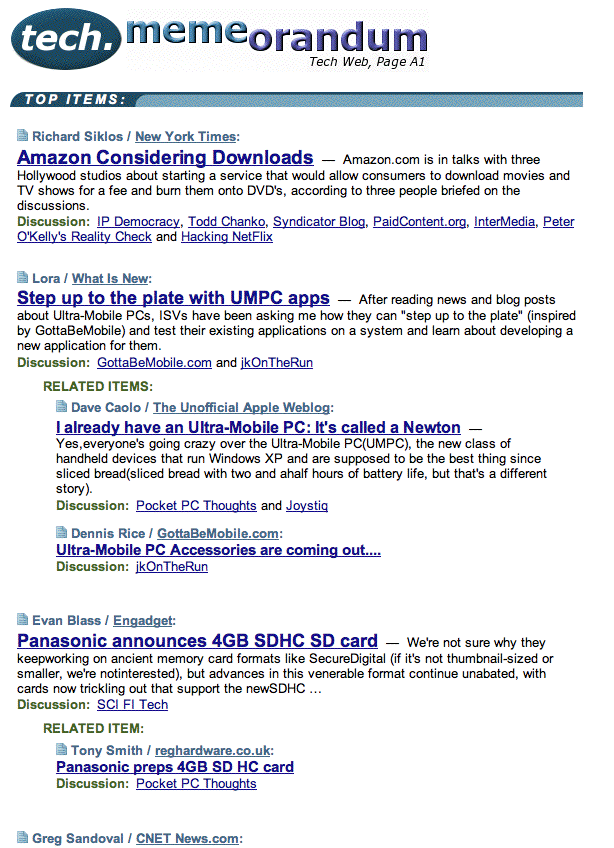Read the Newton Ultra-Mobile PC article
This screenshot has width=614, height=848.
258,427
